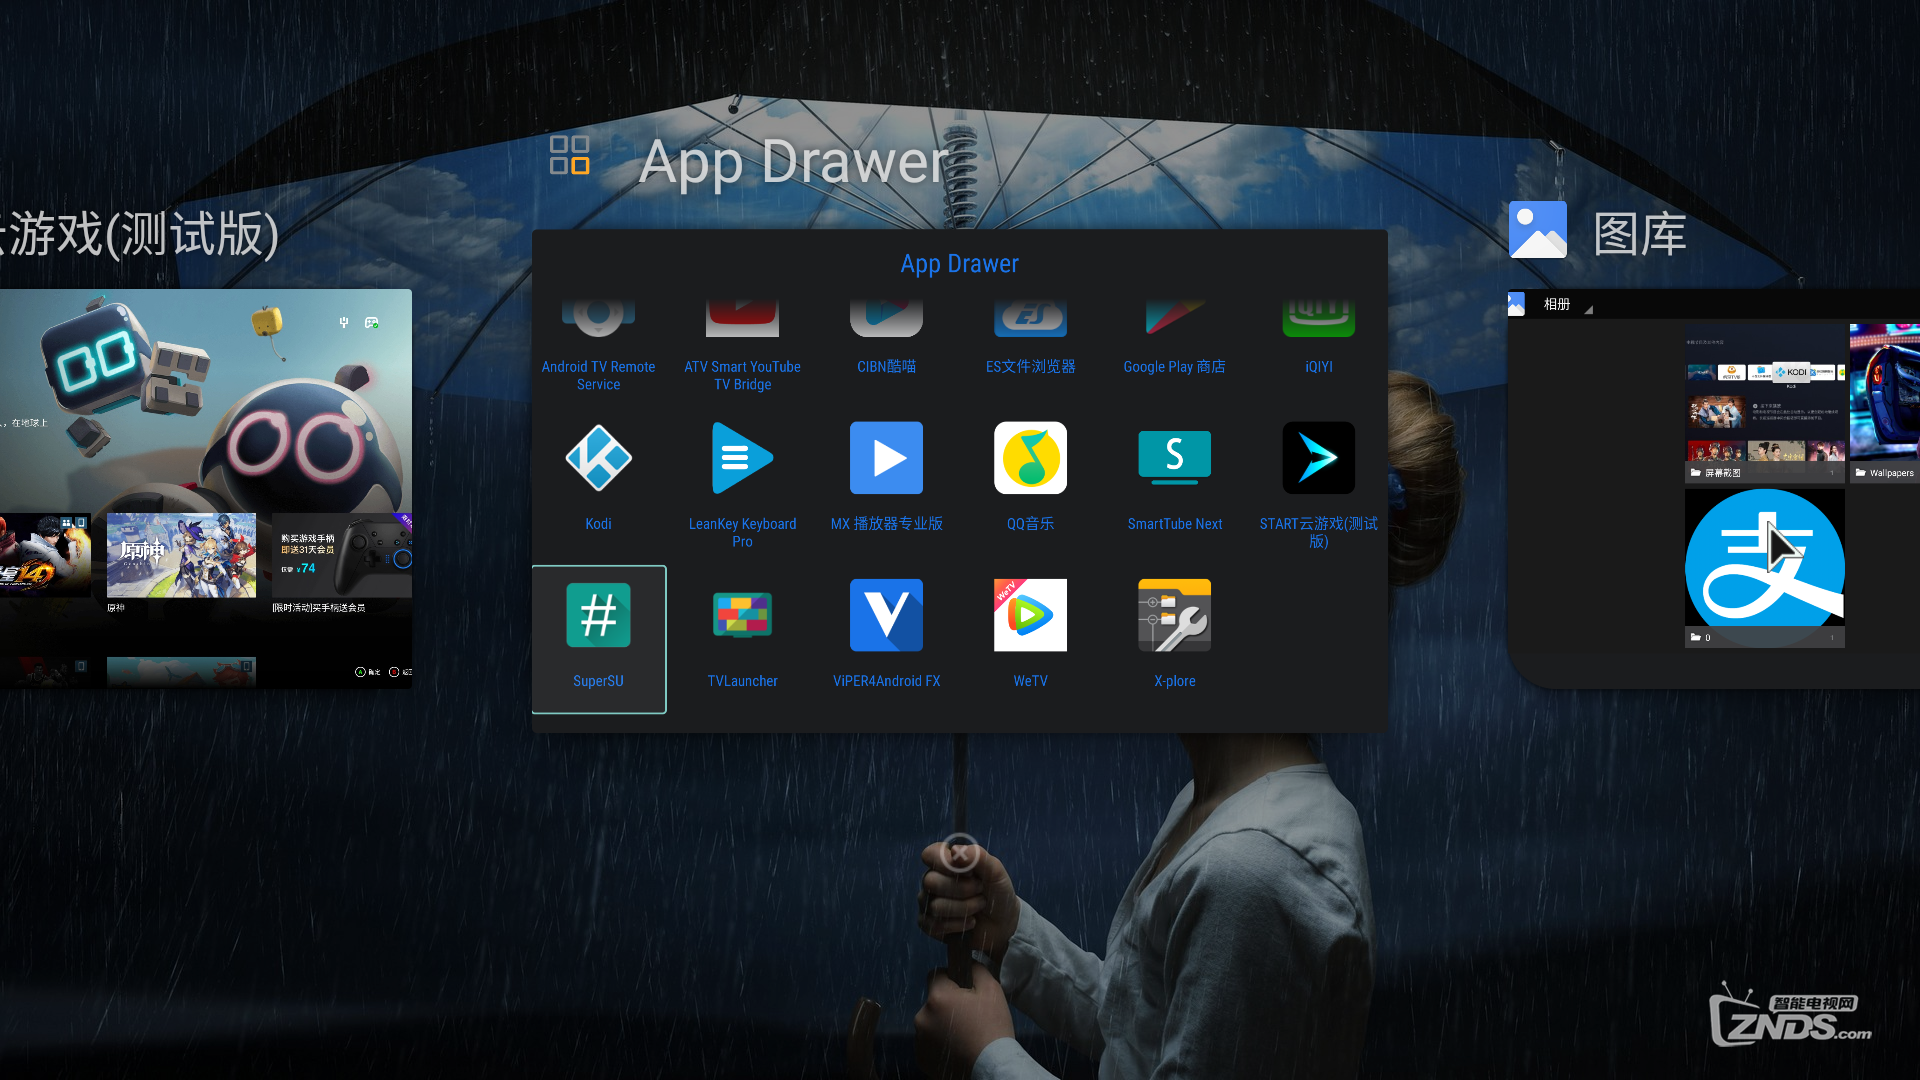
Task: Open SmartTube Next
Action: (x=1174, y=458)
